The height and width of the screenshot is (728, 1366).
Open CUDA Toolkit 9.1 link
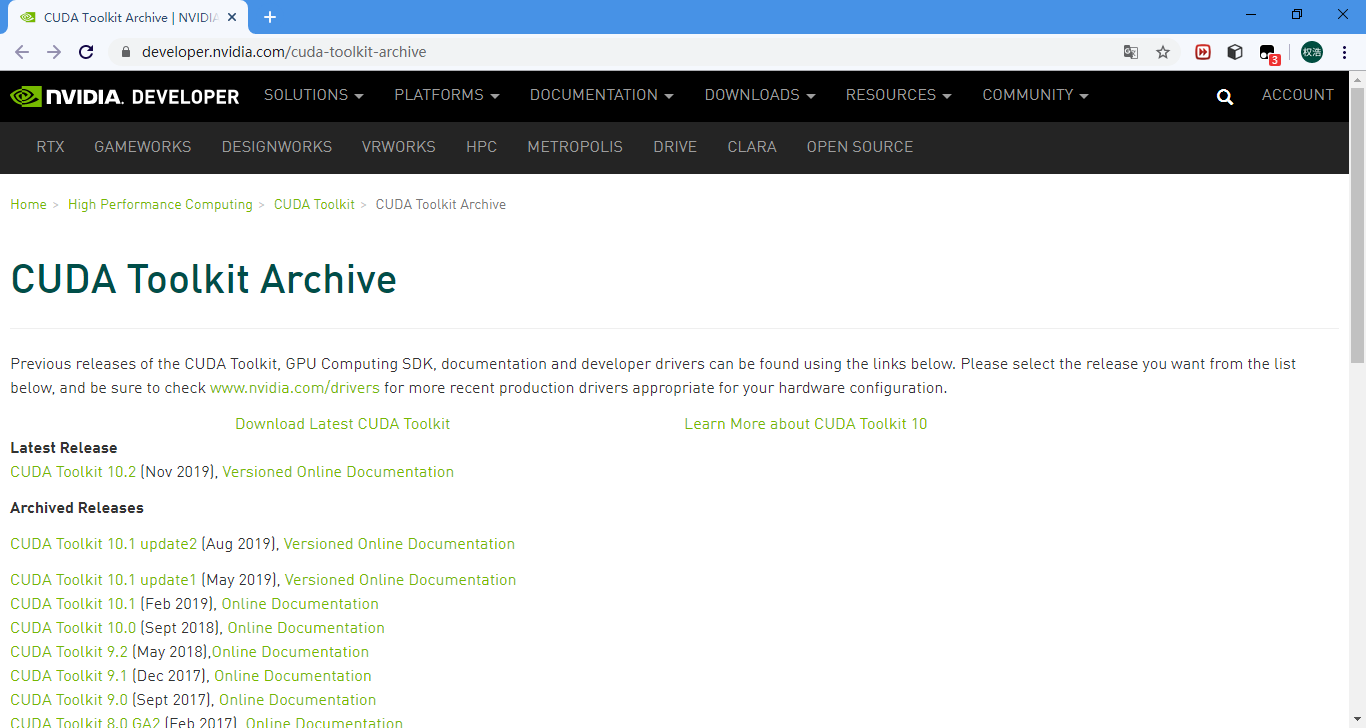69,676
